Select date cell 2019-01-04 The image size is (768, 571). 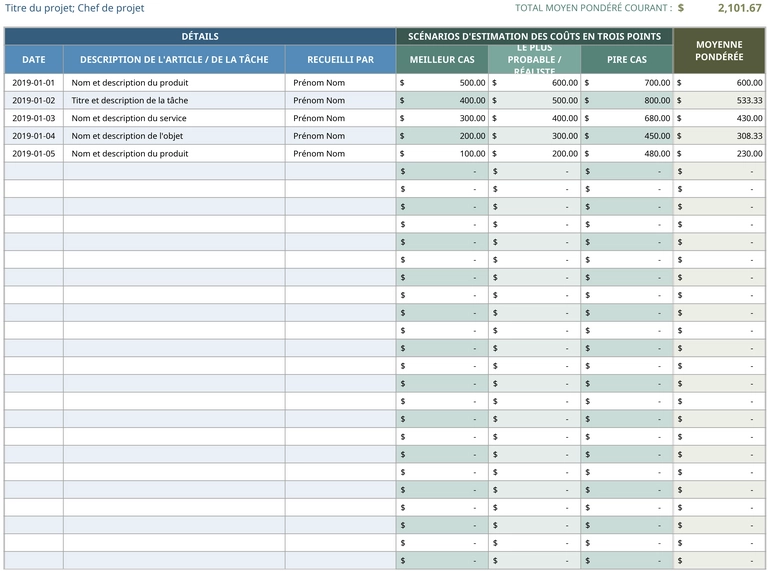(34, 136)
